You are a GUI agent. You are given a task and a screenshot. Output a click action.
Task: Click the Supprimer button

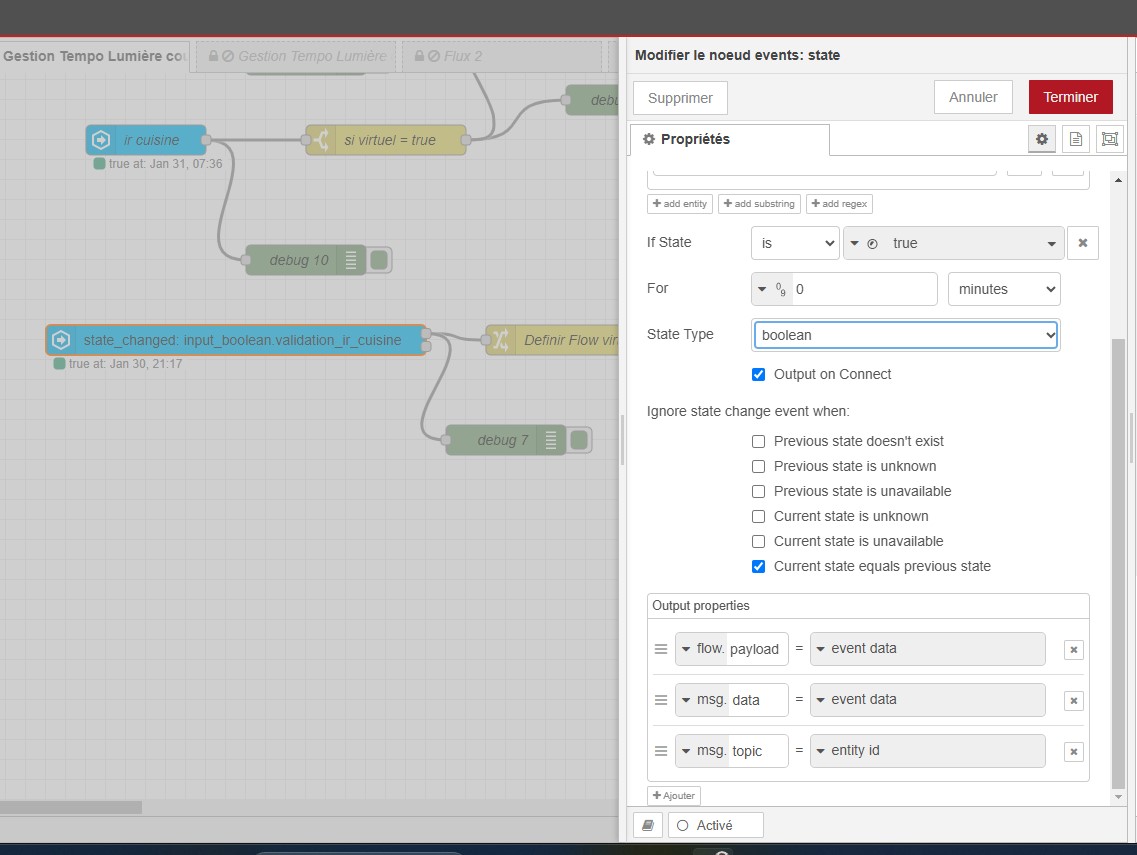(680, 98)
